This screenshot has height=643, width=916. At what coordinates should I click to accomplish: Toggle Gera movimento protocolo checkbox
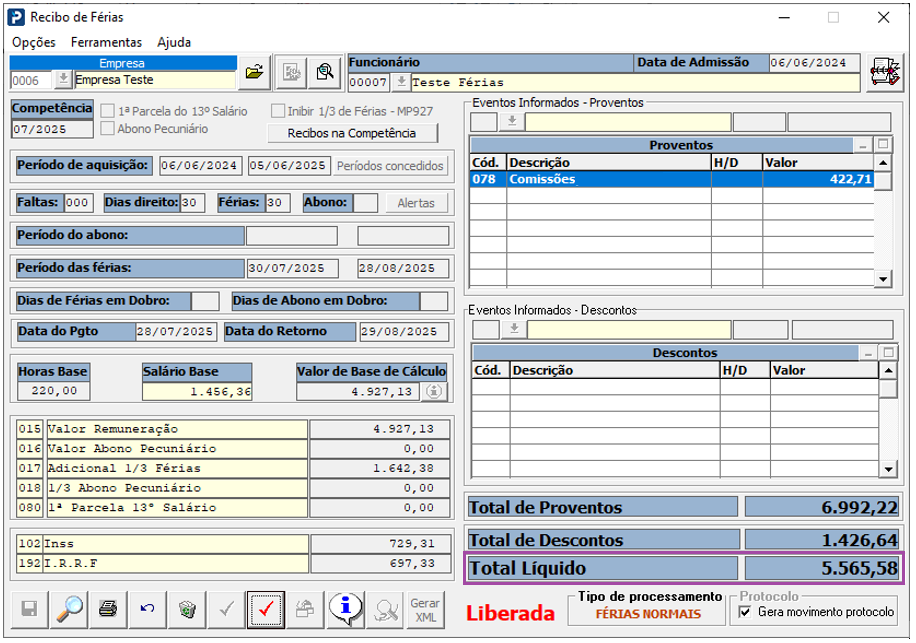743,611
